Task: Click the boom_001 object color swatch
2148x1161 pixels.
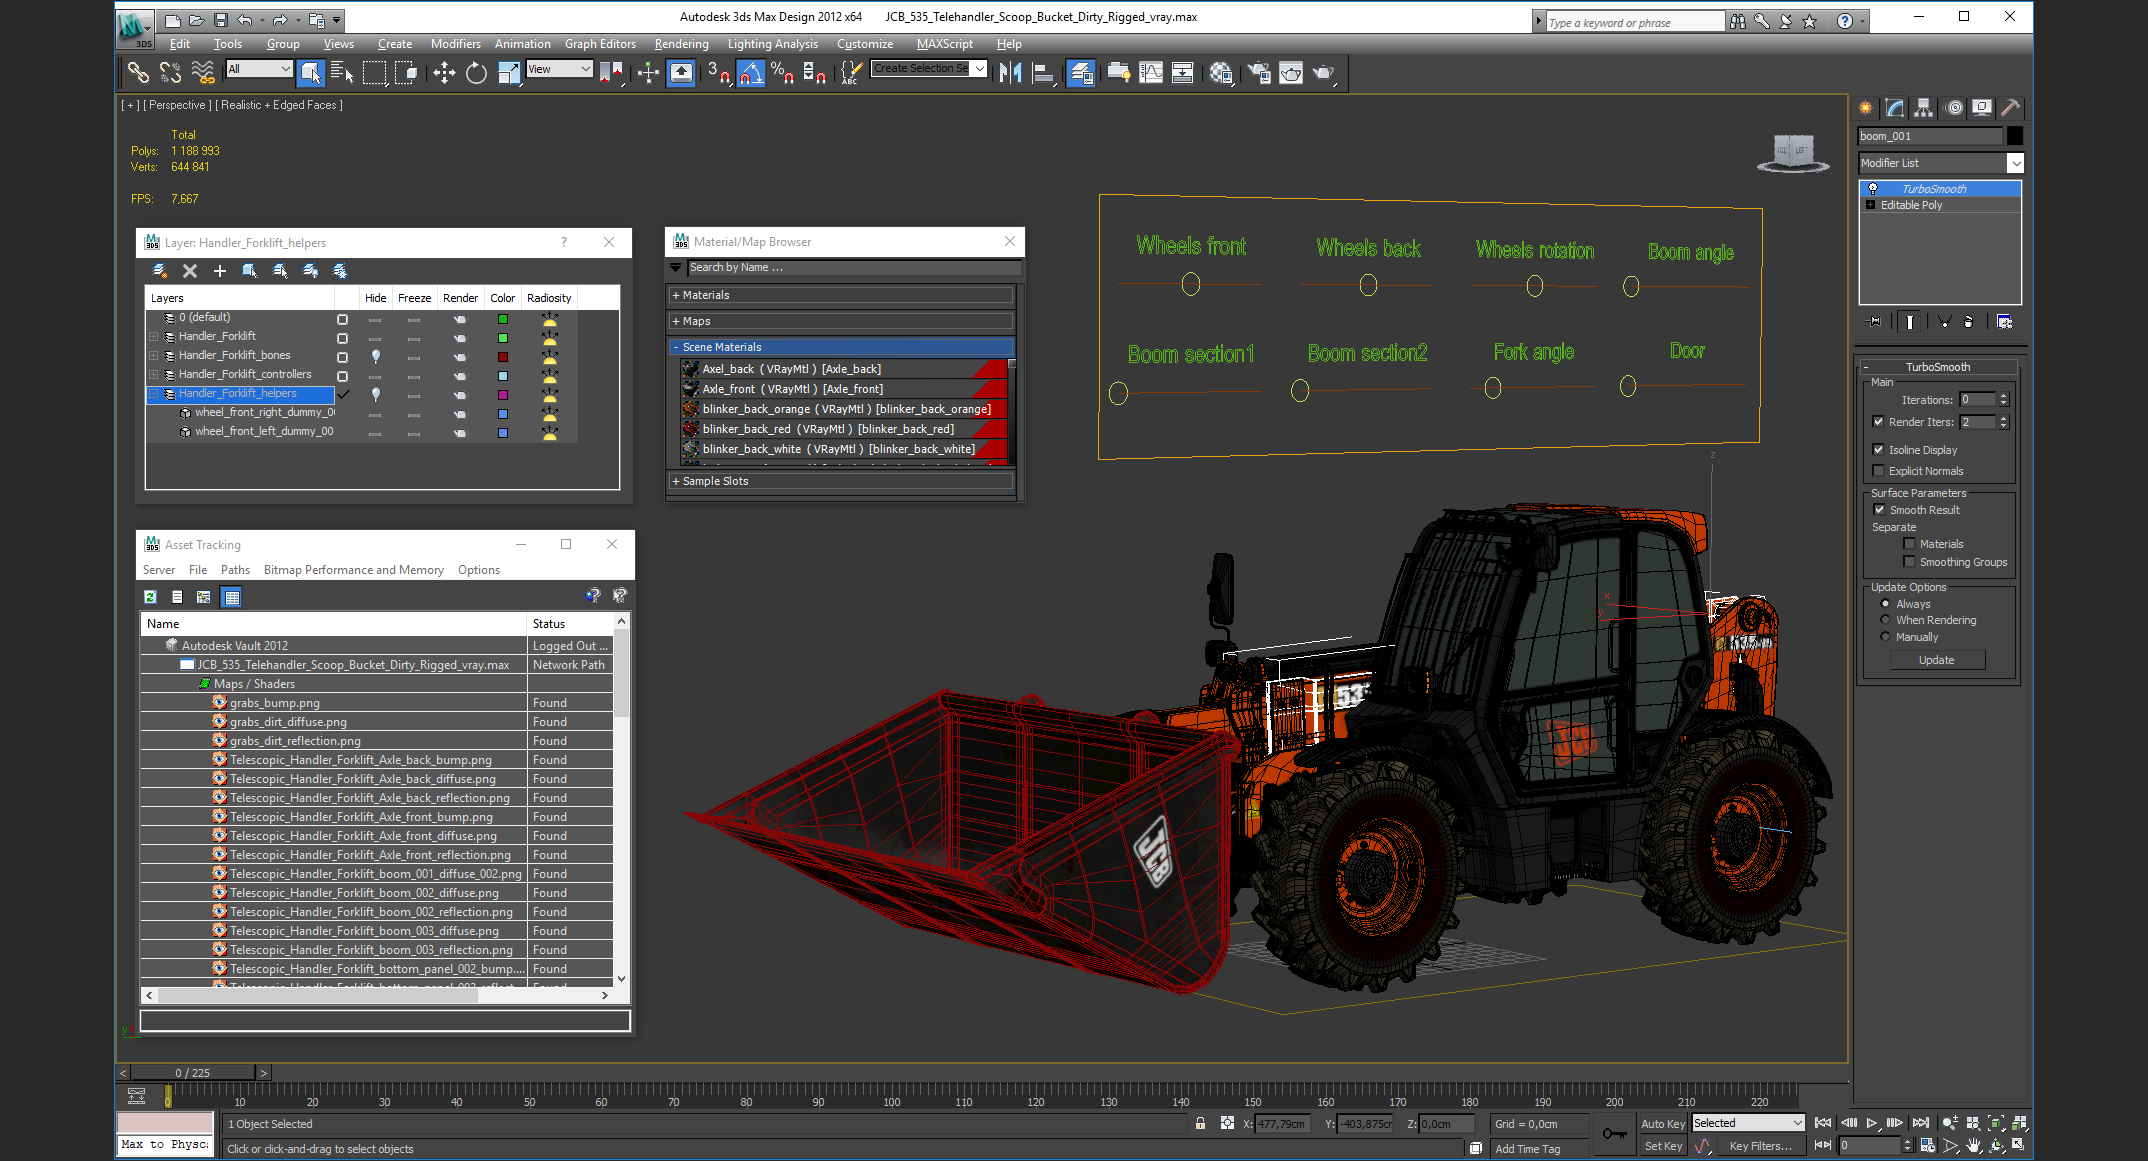Action: [x=2015, y=136]
